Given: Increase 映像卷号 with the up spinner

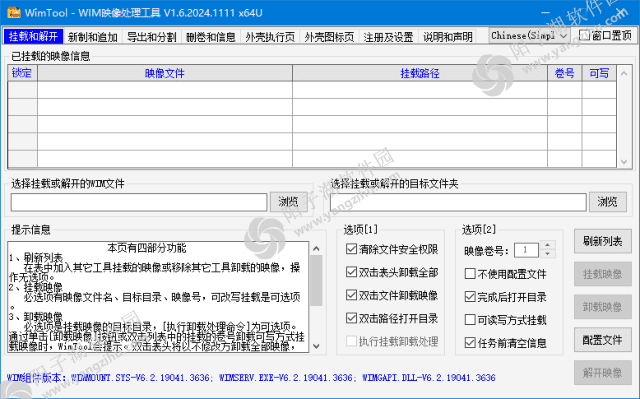Looking at the screenshot, I should click(547, 245).
